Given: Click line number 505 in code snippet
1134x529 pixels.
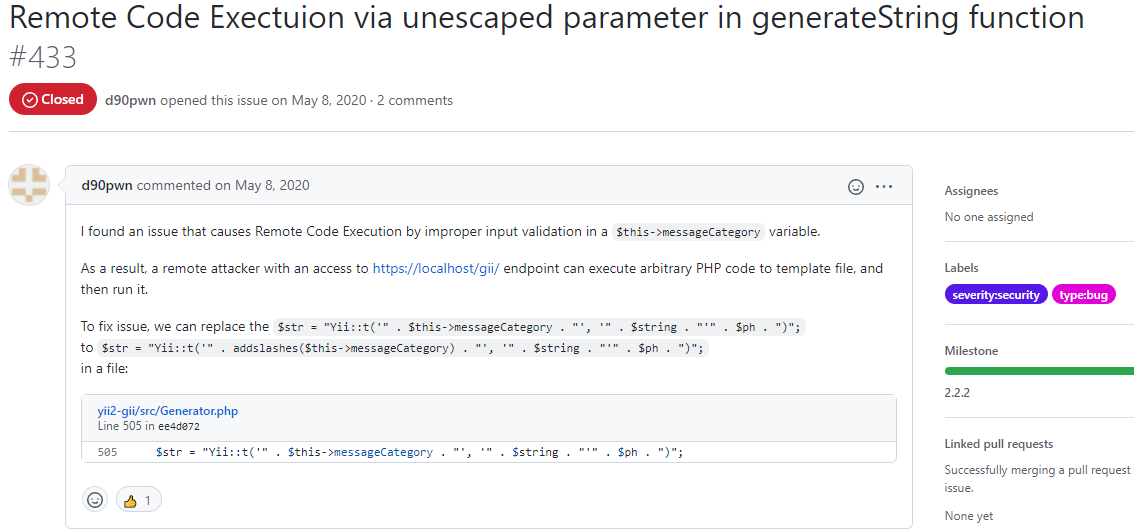Looking at the screenshot, I should coord(108,452).
